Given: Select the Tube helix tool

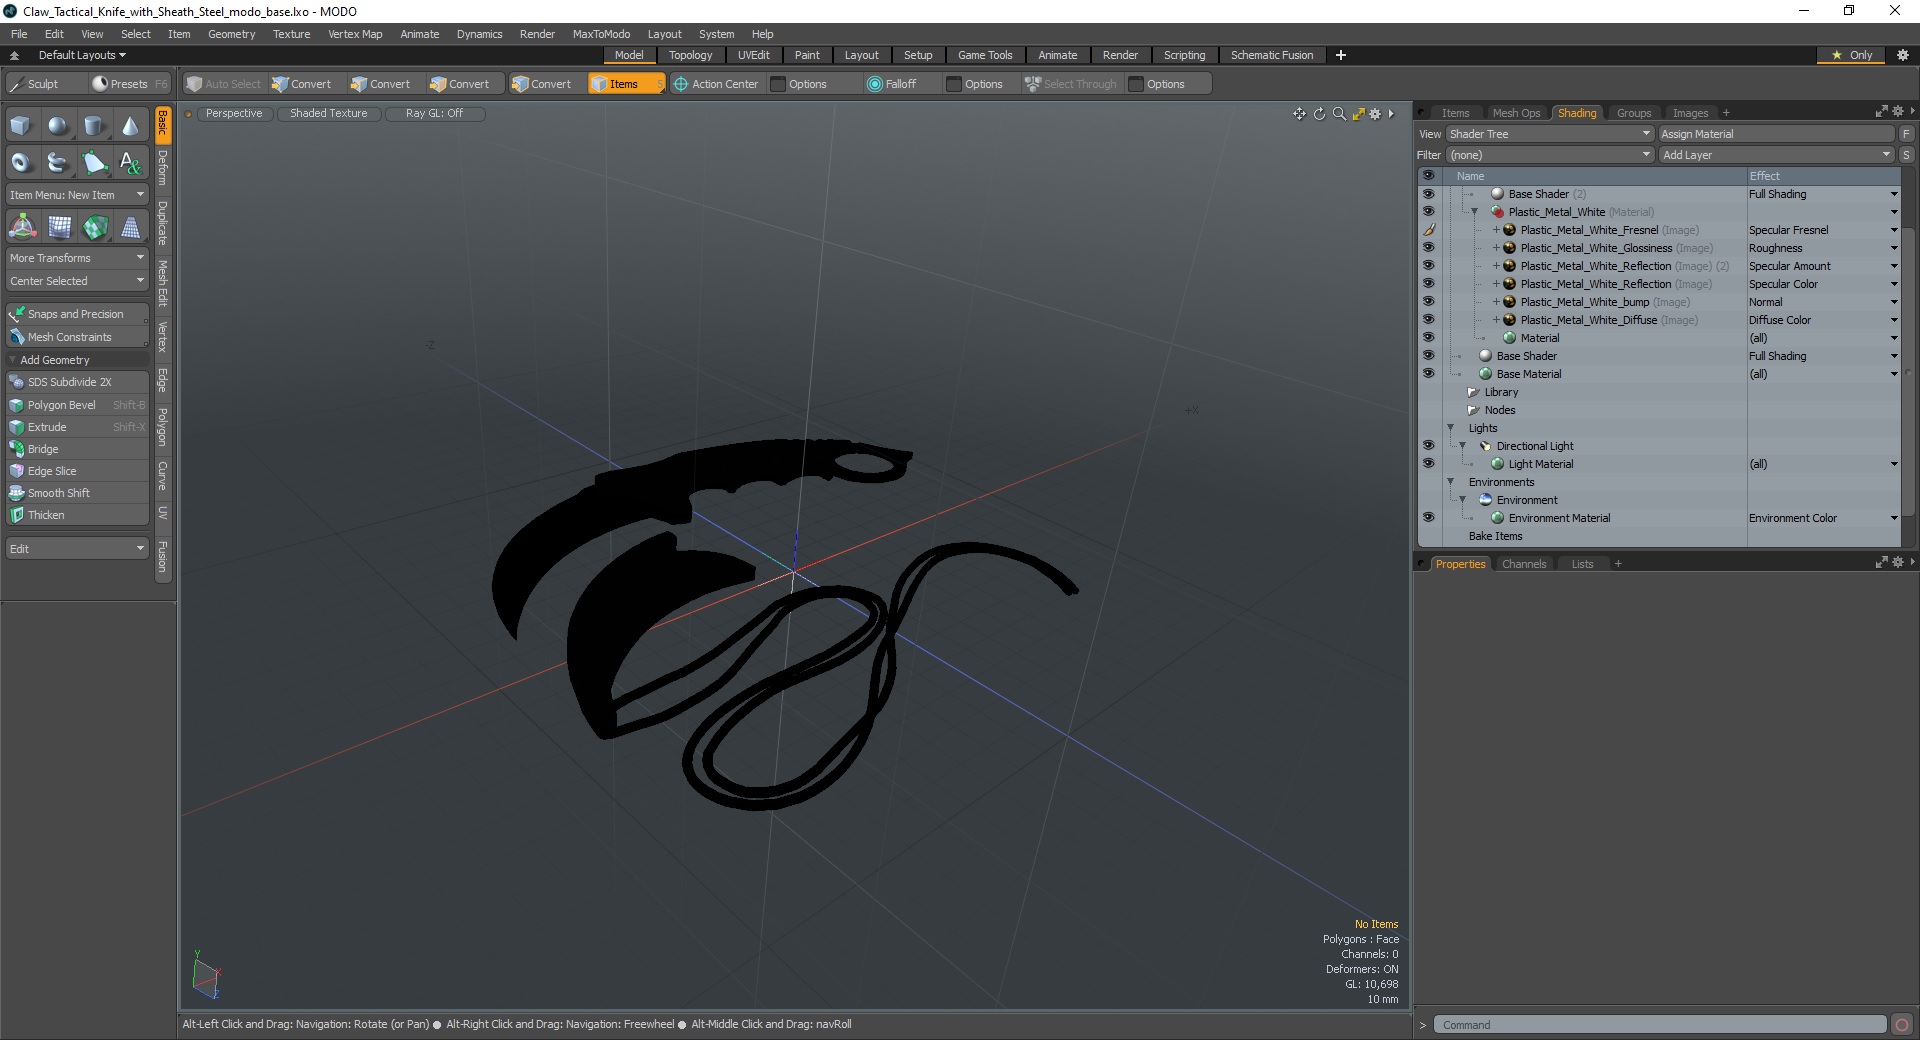Looking at the screenshot, I should (x=58, y=162).
